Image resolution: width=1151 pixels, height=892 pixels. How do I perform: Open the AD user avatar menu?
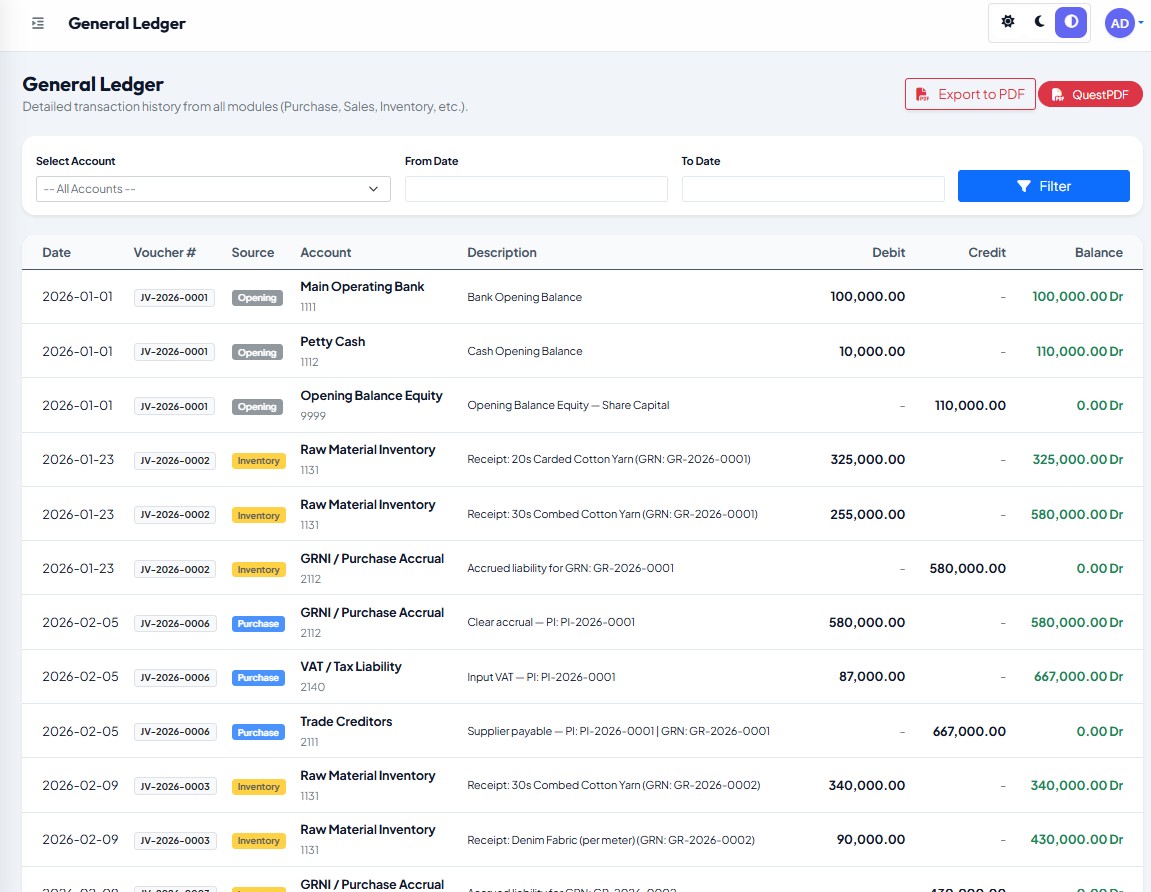[1120, 23]
